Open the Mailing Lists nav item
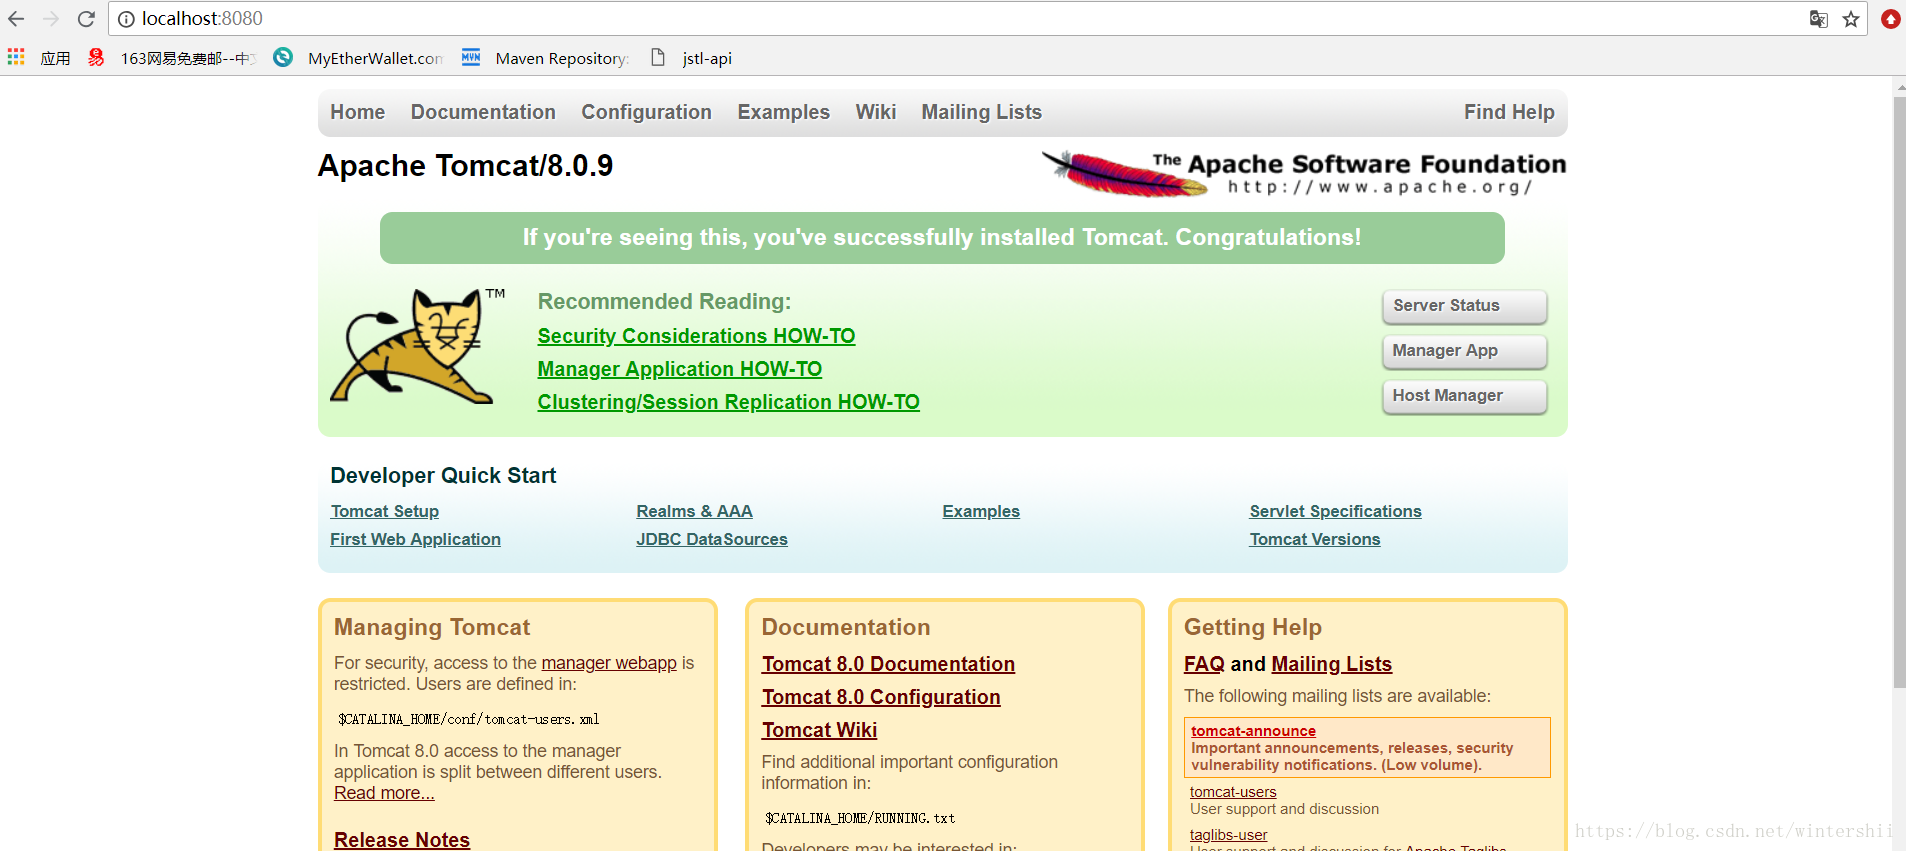Image resolution: width=1906 pixels, height=851 pixels. [x=982, y=112]
